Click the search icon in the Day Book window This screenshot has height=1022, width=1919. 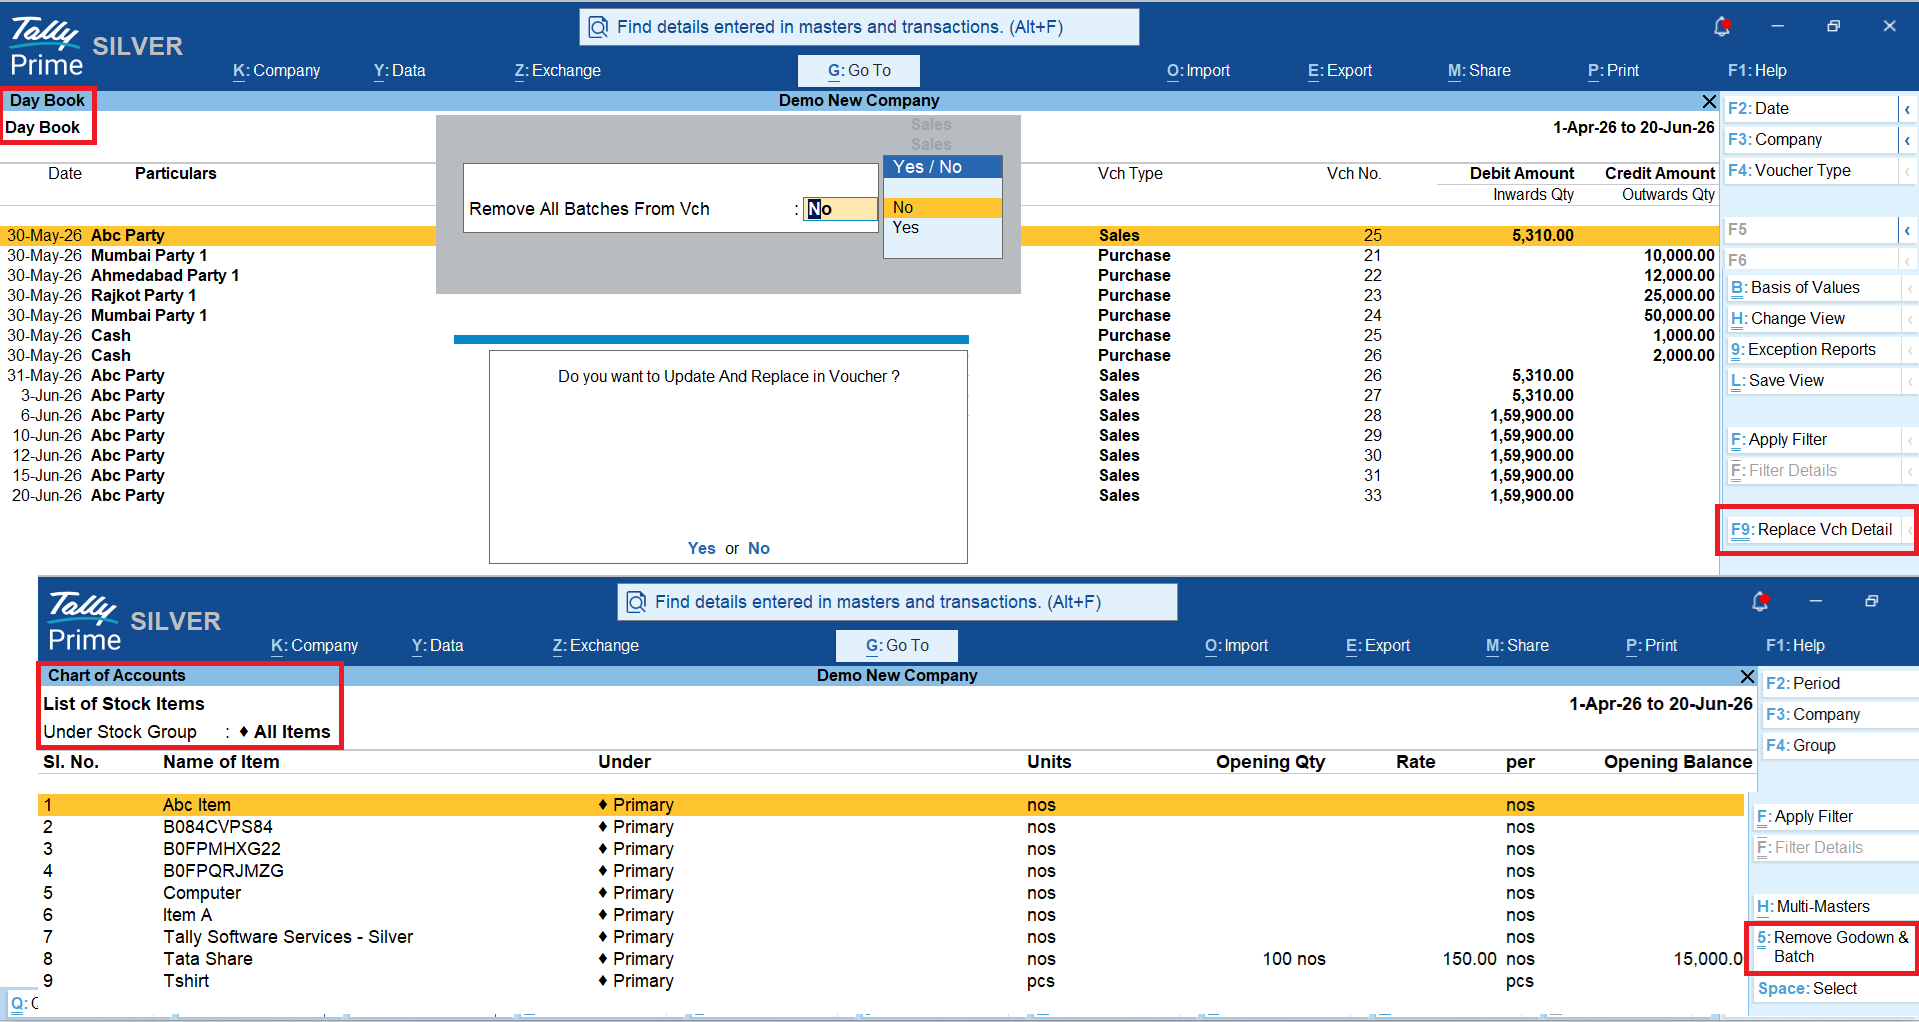coord(598,27)
